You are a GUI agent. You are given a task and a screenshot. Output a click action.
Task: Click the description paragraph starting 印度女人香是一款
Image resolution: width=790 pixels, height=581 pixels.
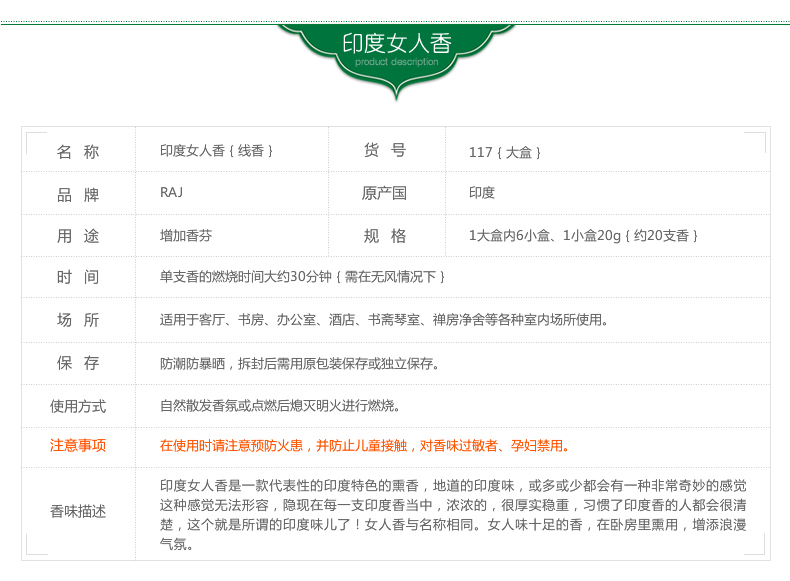(x=453, y=514)
